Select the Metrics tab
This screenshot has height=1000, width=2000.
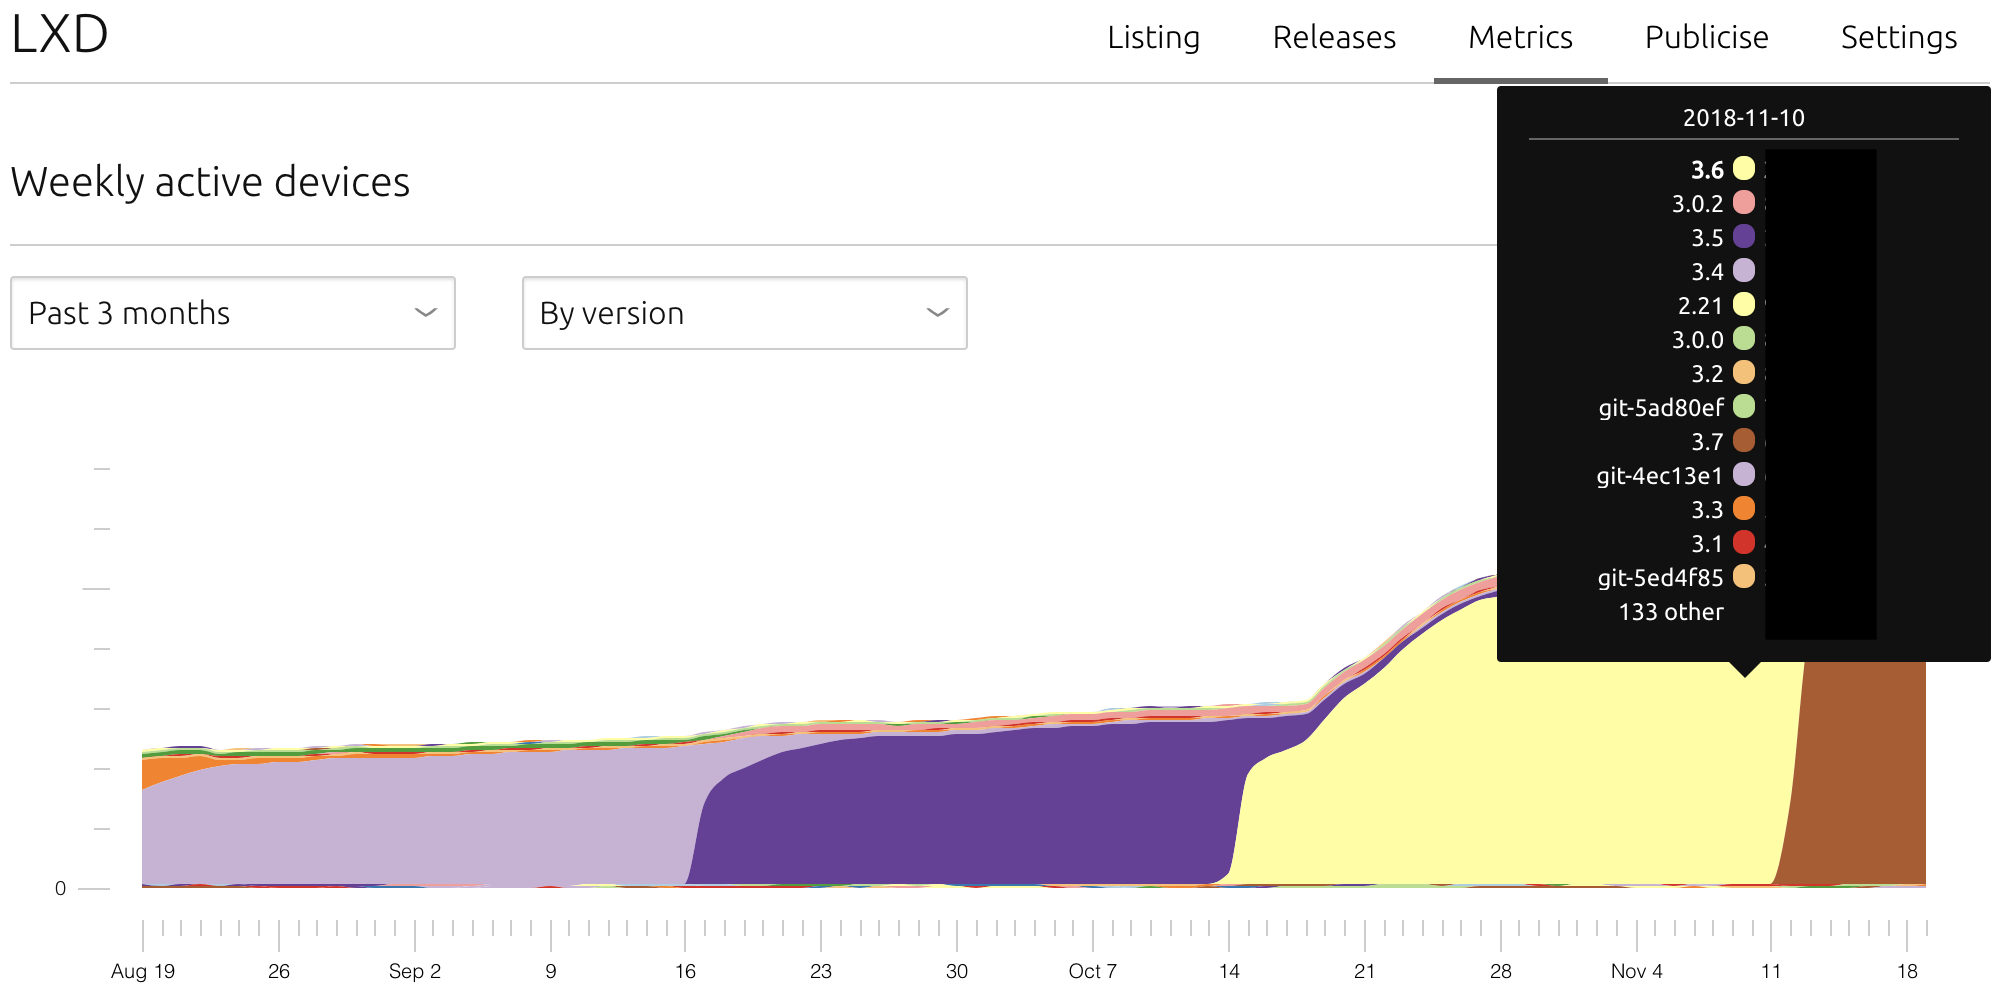pyautogui.click(x=1520, y=38)
